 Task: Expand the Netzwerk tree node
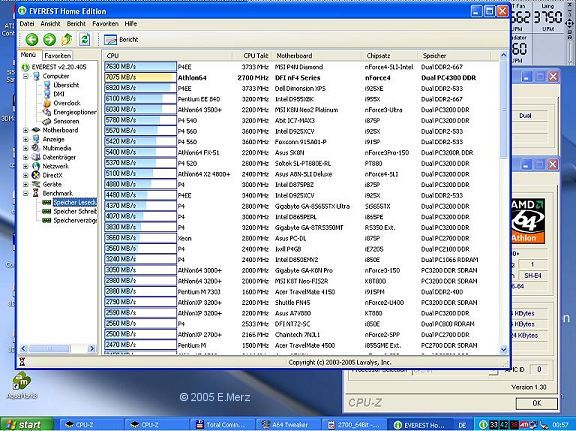[26, 166]
